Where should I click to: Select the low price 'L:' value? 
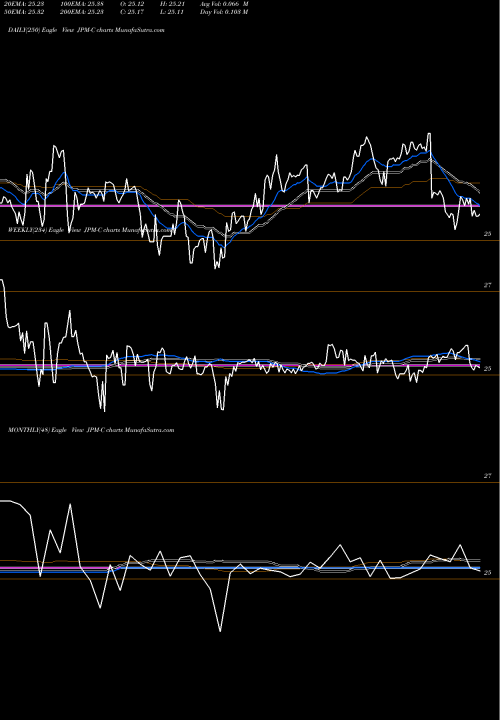coord(172,12)
